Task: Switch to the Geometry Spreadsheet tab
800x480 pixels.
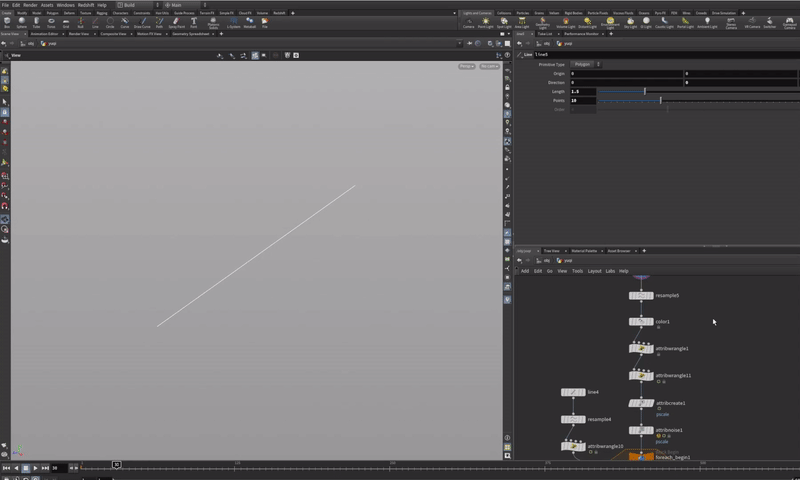Action: [x=191, y=34]
